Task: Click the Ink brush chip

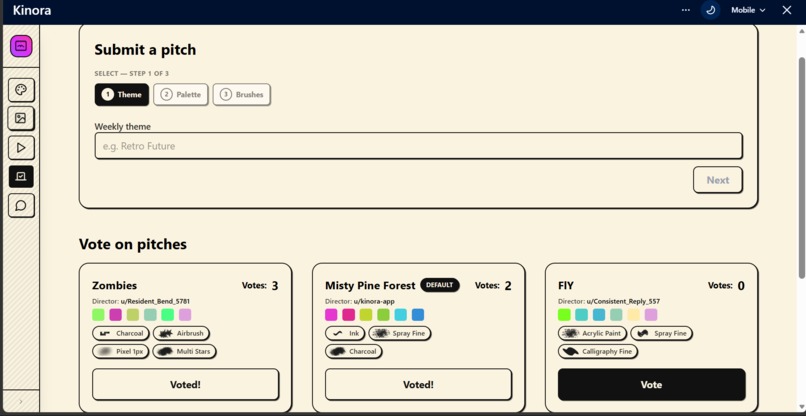Action: [345, 333]
